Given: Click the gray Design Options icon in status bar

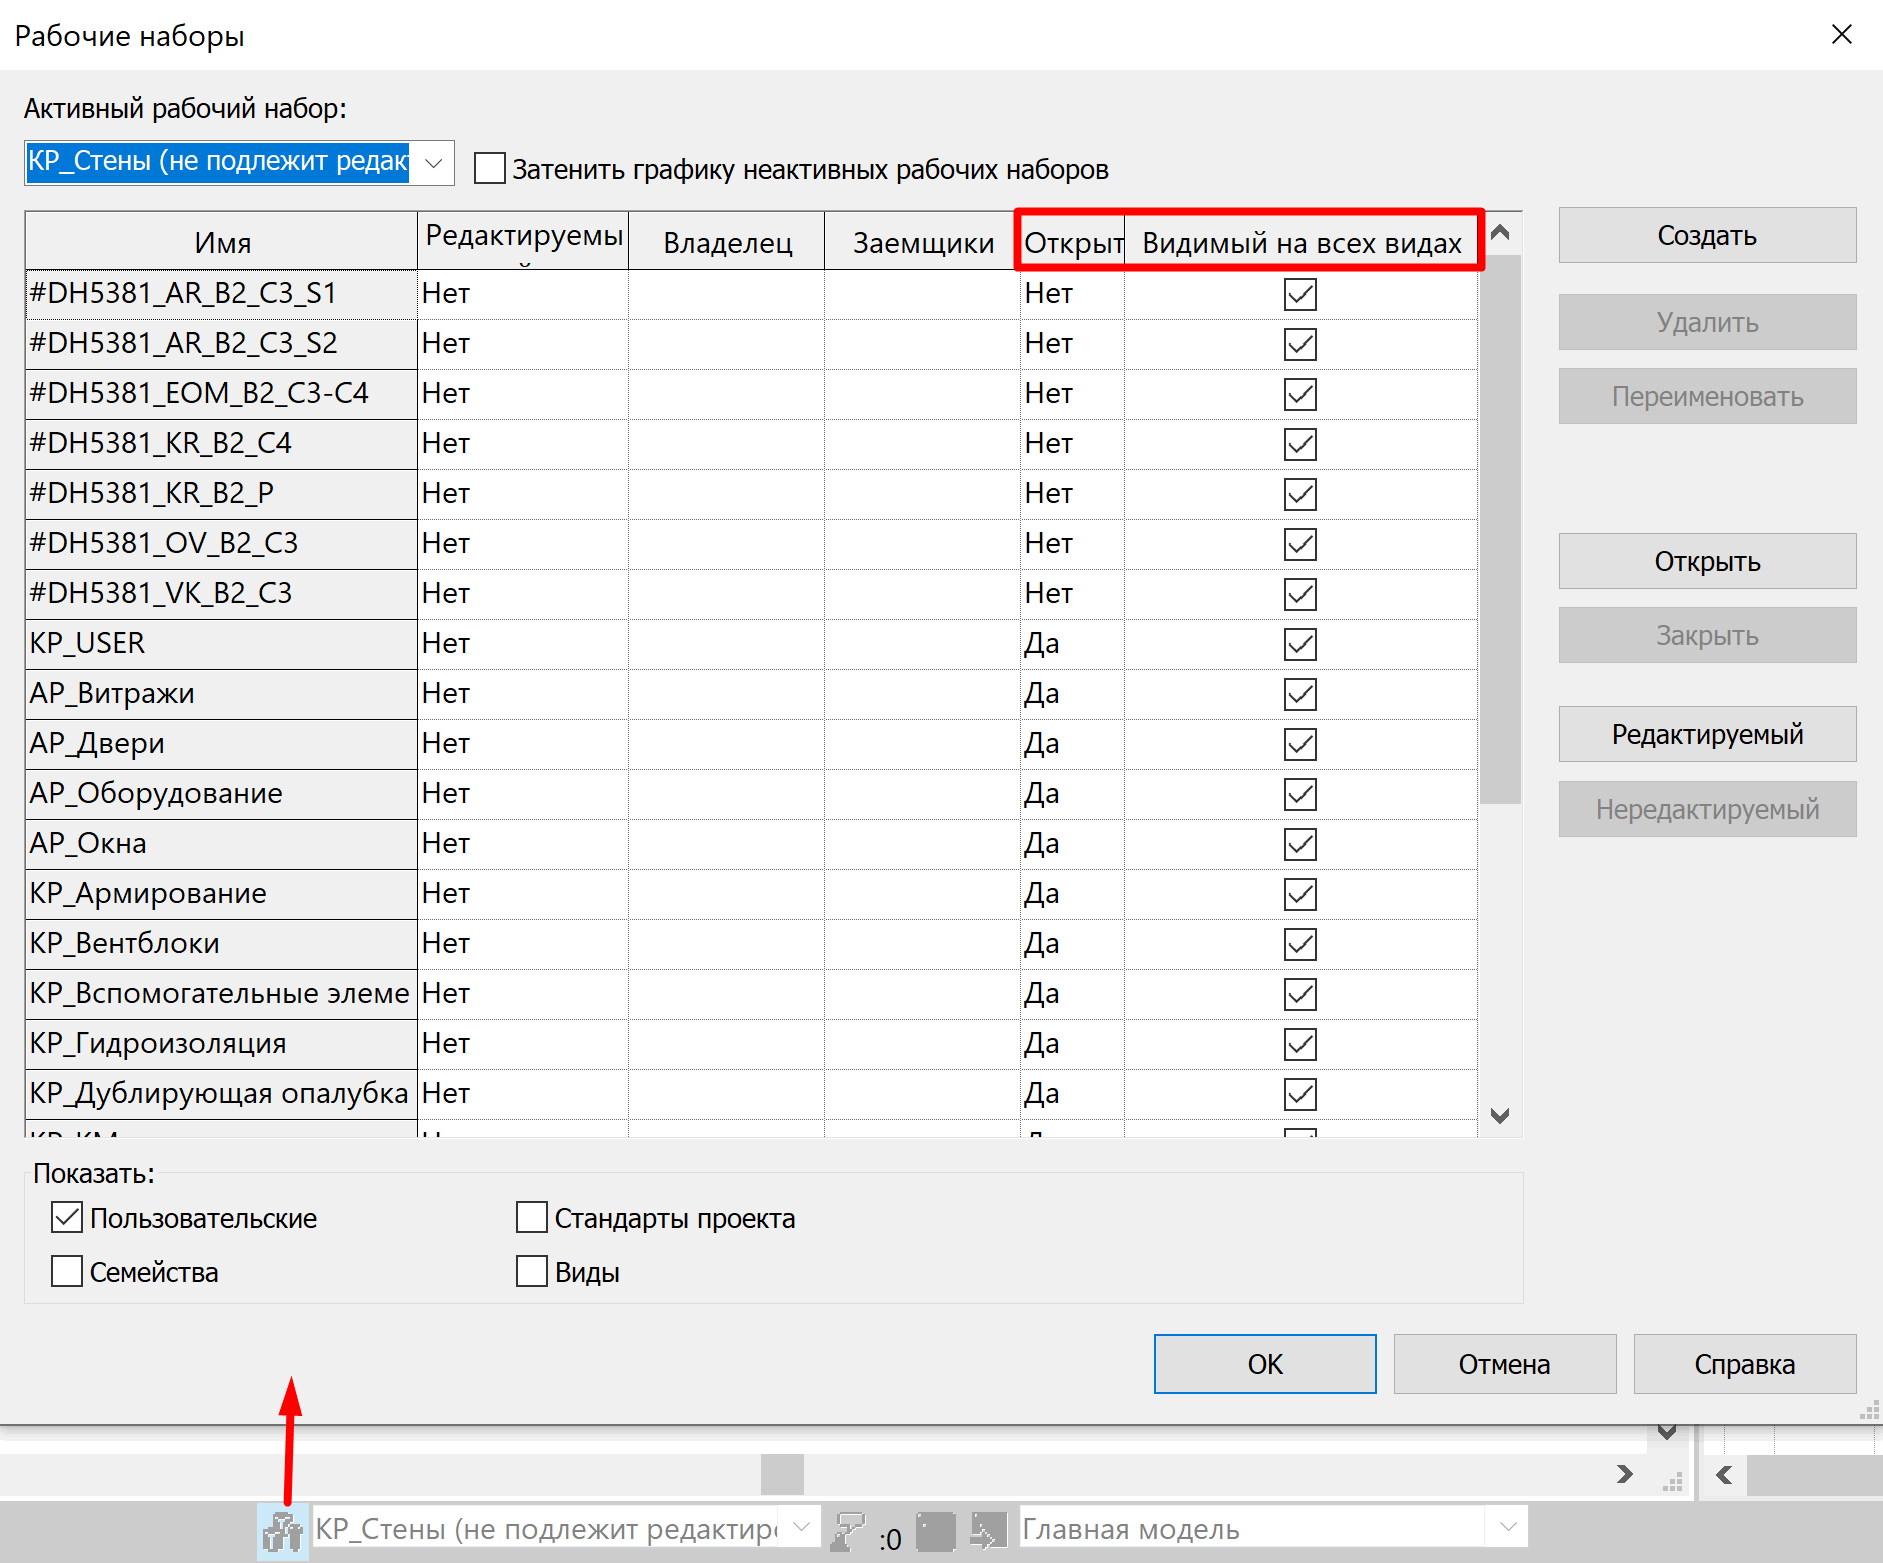Looking at the screenshot, I should 936,1530.
